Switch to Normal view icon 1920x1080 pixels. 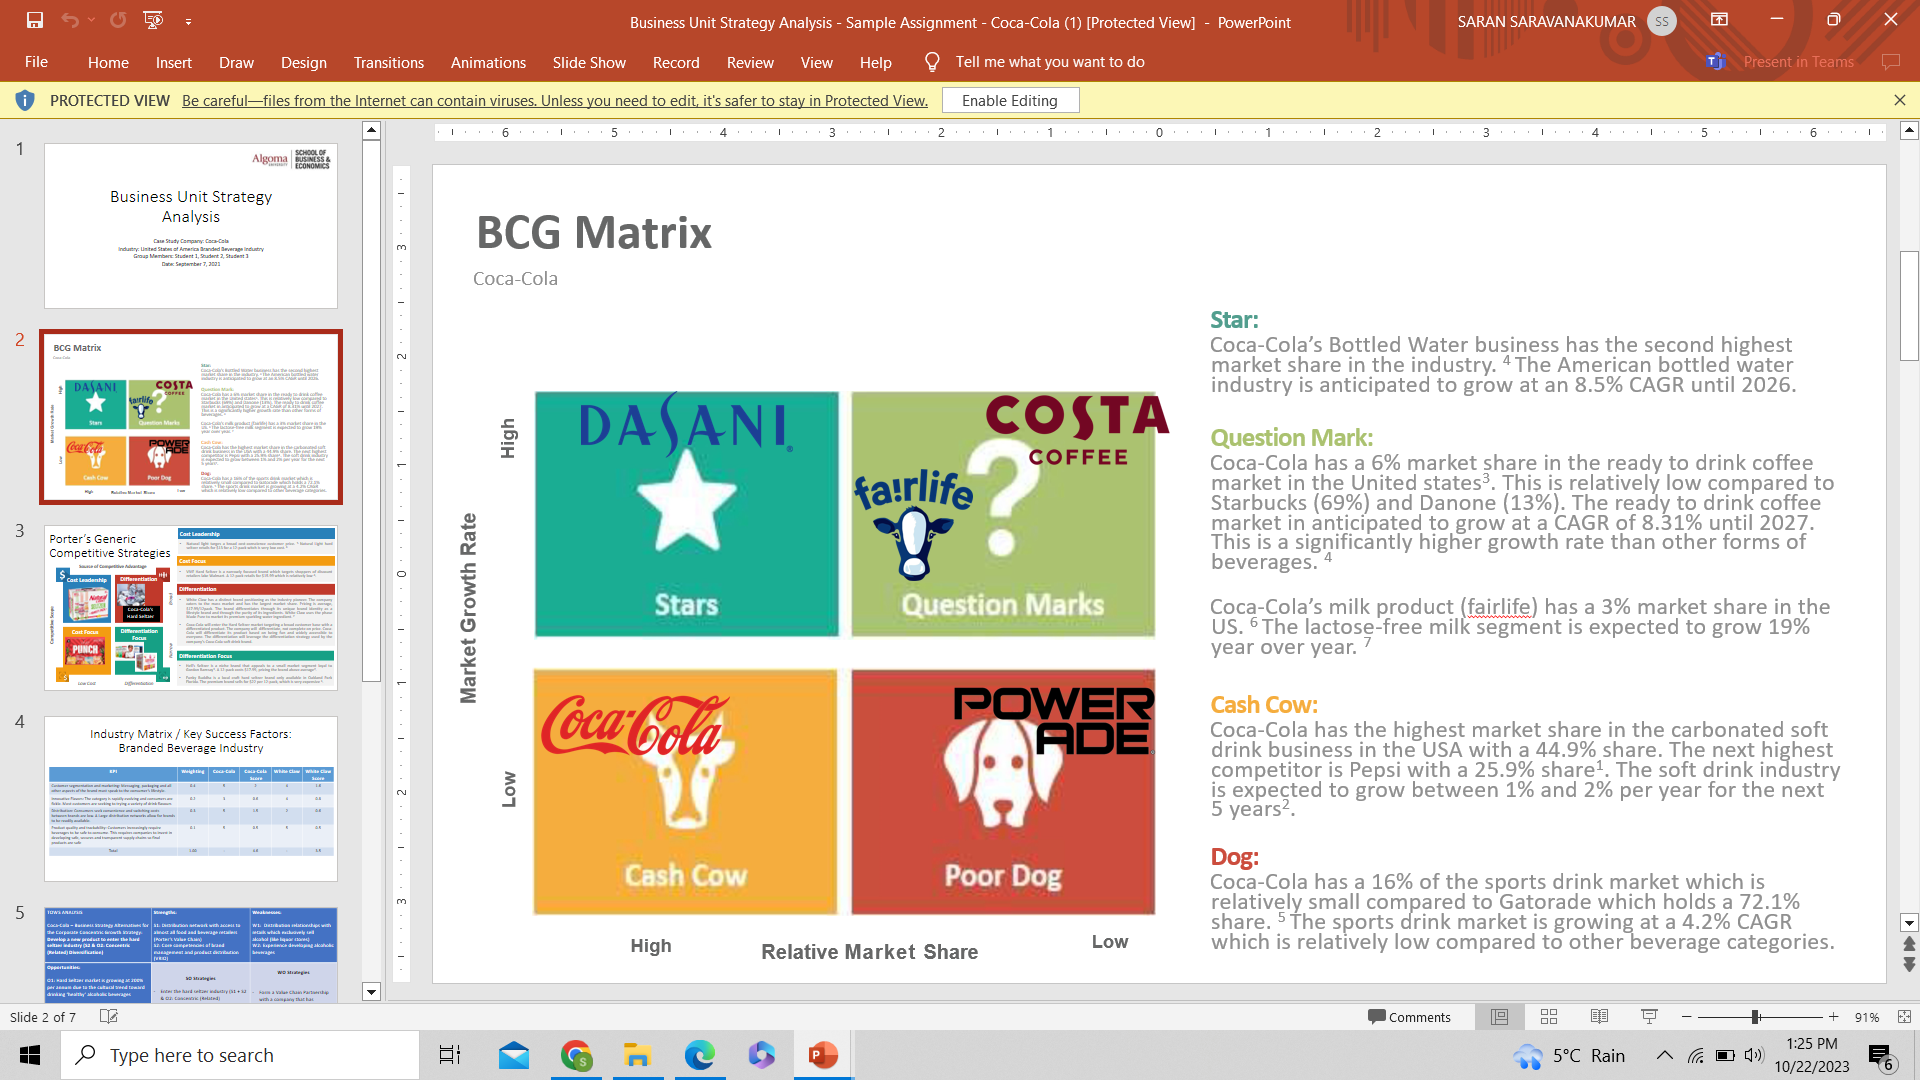click(x=1499, y=1017)
